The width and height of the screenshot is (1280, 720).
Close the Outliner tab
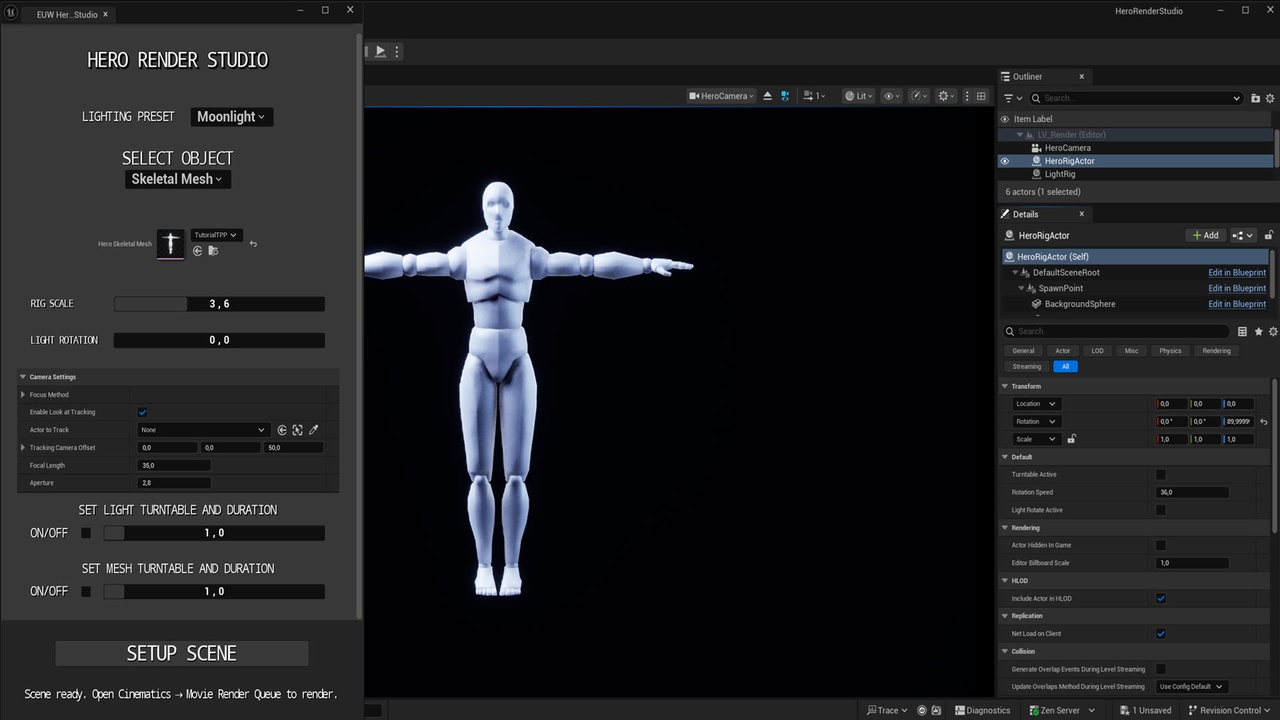[x=1081, y=76]
